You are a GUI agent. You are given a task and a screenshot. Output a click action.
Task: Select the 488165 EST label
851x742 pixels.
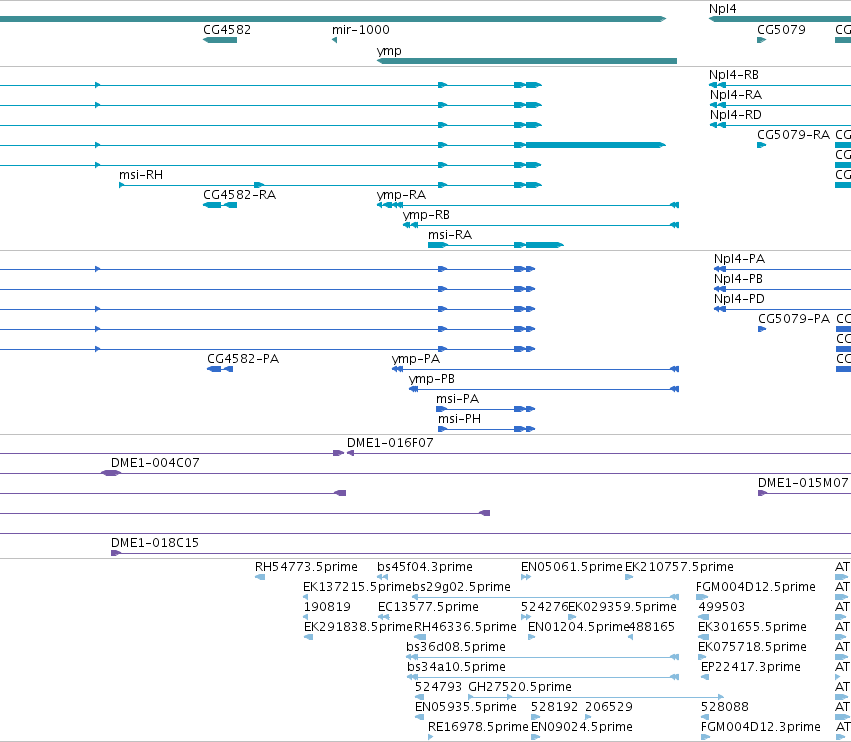tap(652, 627)
